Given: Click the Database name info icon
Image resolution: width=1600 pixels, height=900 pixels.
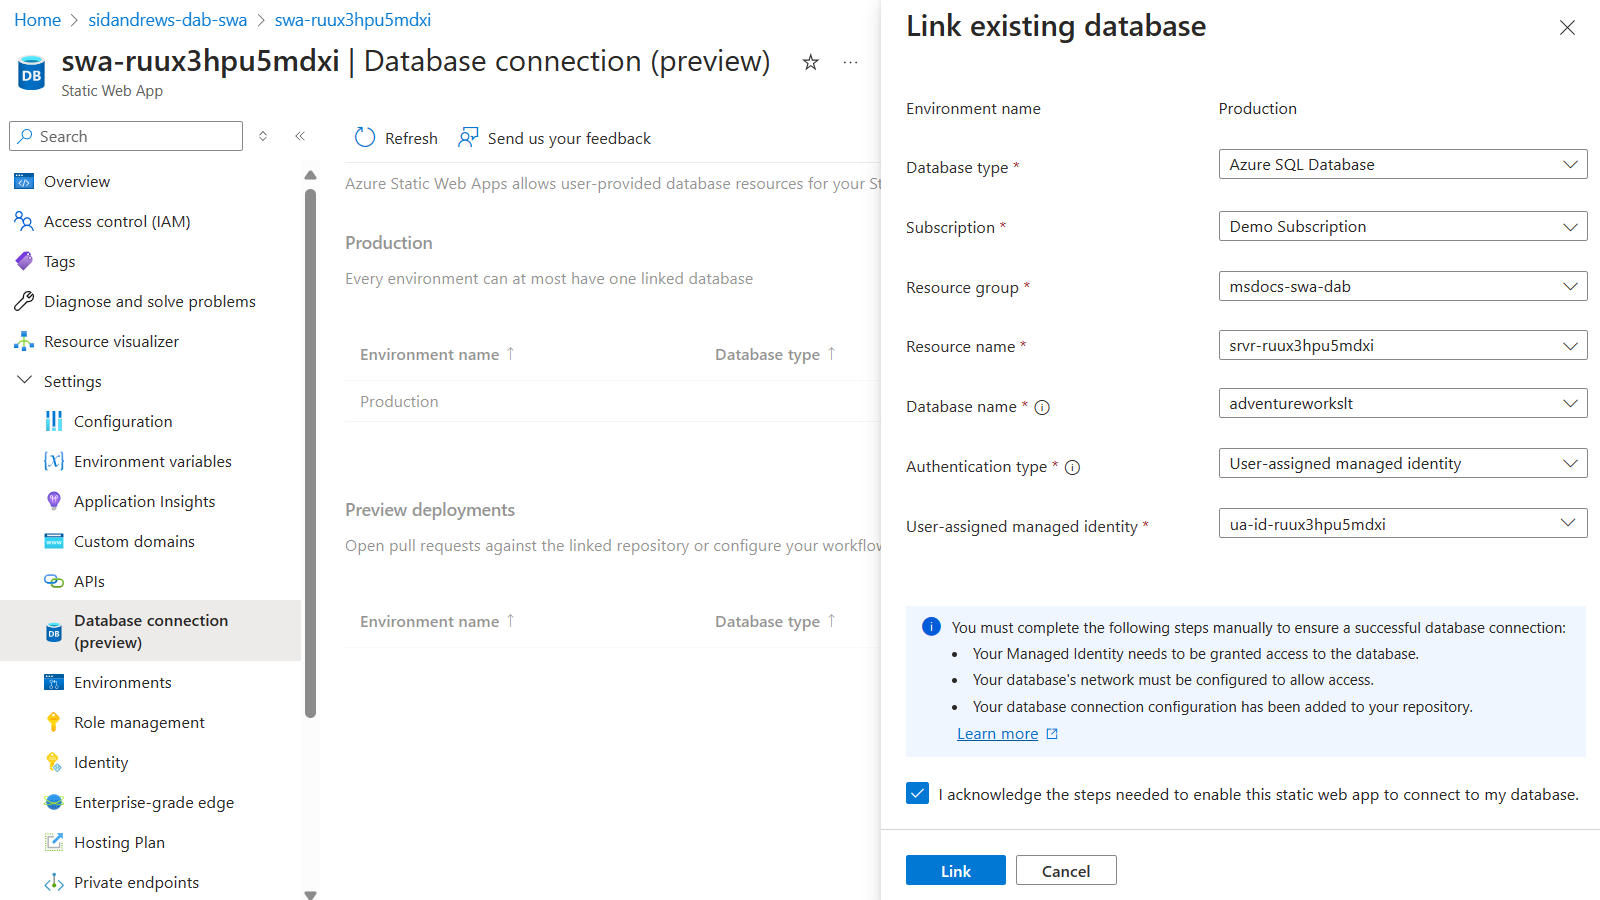Looking at the screenshot, I should [x=1042, y=407].
